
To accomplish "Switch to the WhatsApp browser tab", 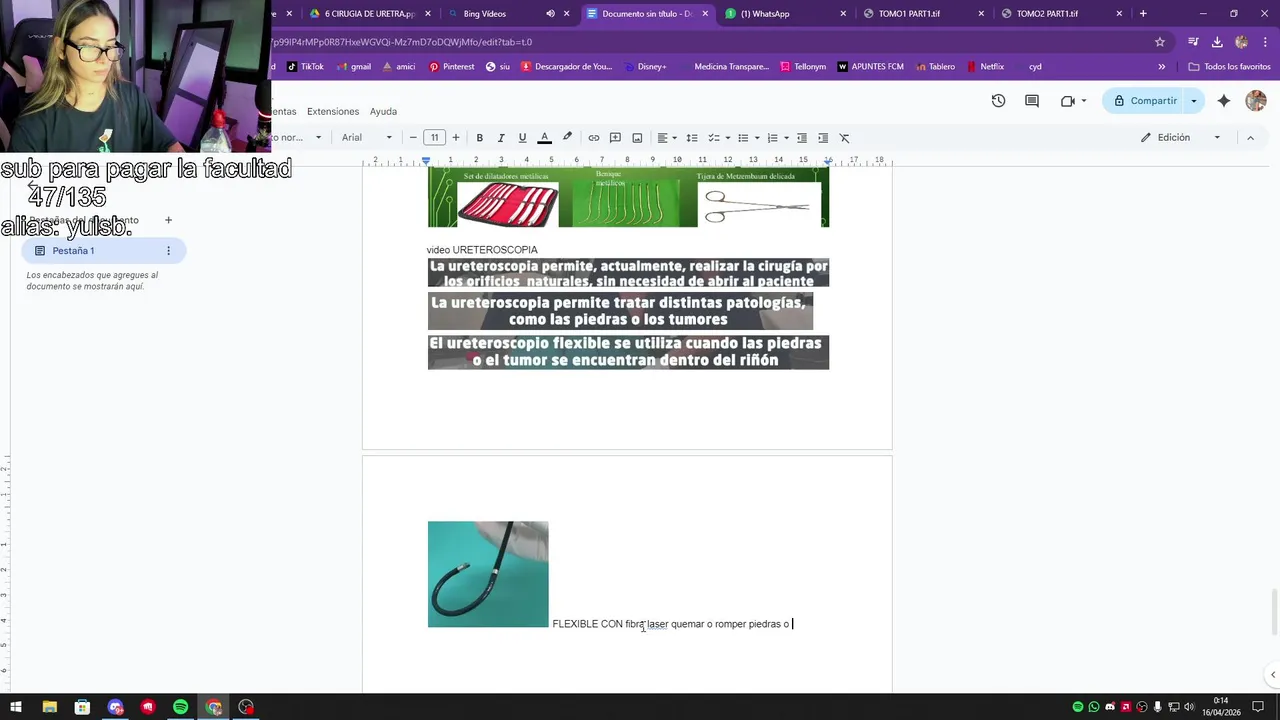I will [x=785, y=14].
